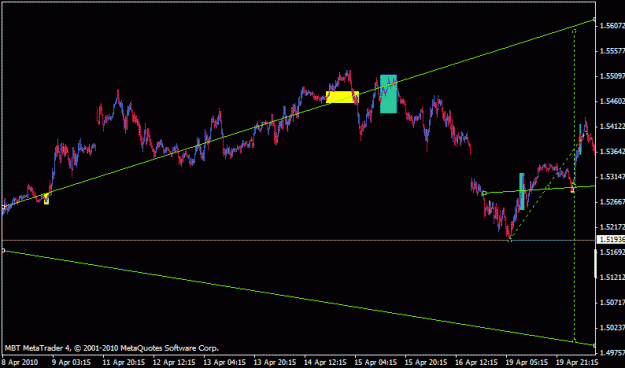The width and height of the screenshot is (625, 368).
Task: Click time label 11 Apr 20:15
Action: (x=125, y=362)
